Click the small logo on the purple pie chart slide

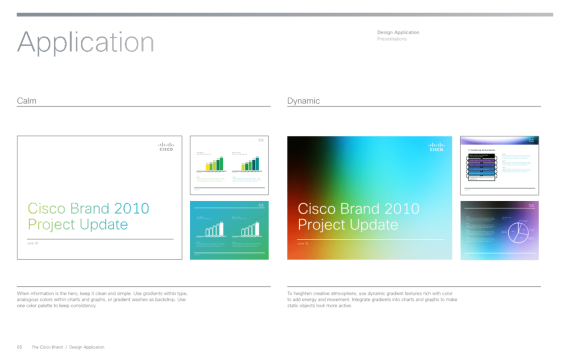pyautogui.click(x=531, y=206)
